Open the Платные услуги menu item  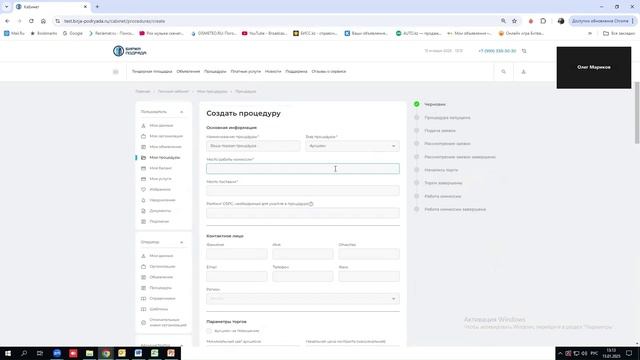(x=246, y=72)
